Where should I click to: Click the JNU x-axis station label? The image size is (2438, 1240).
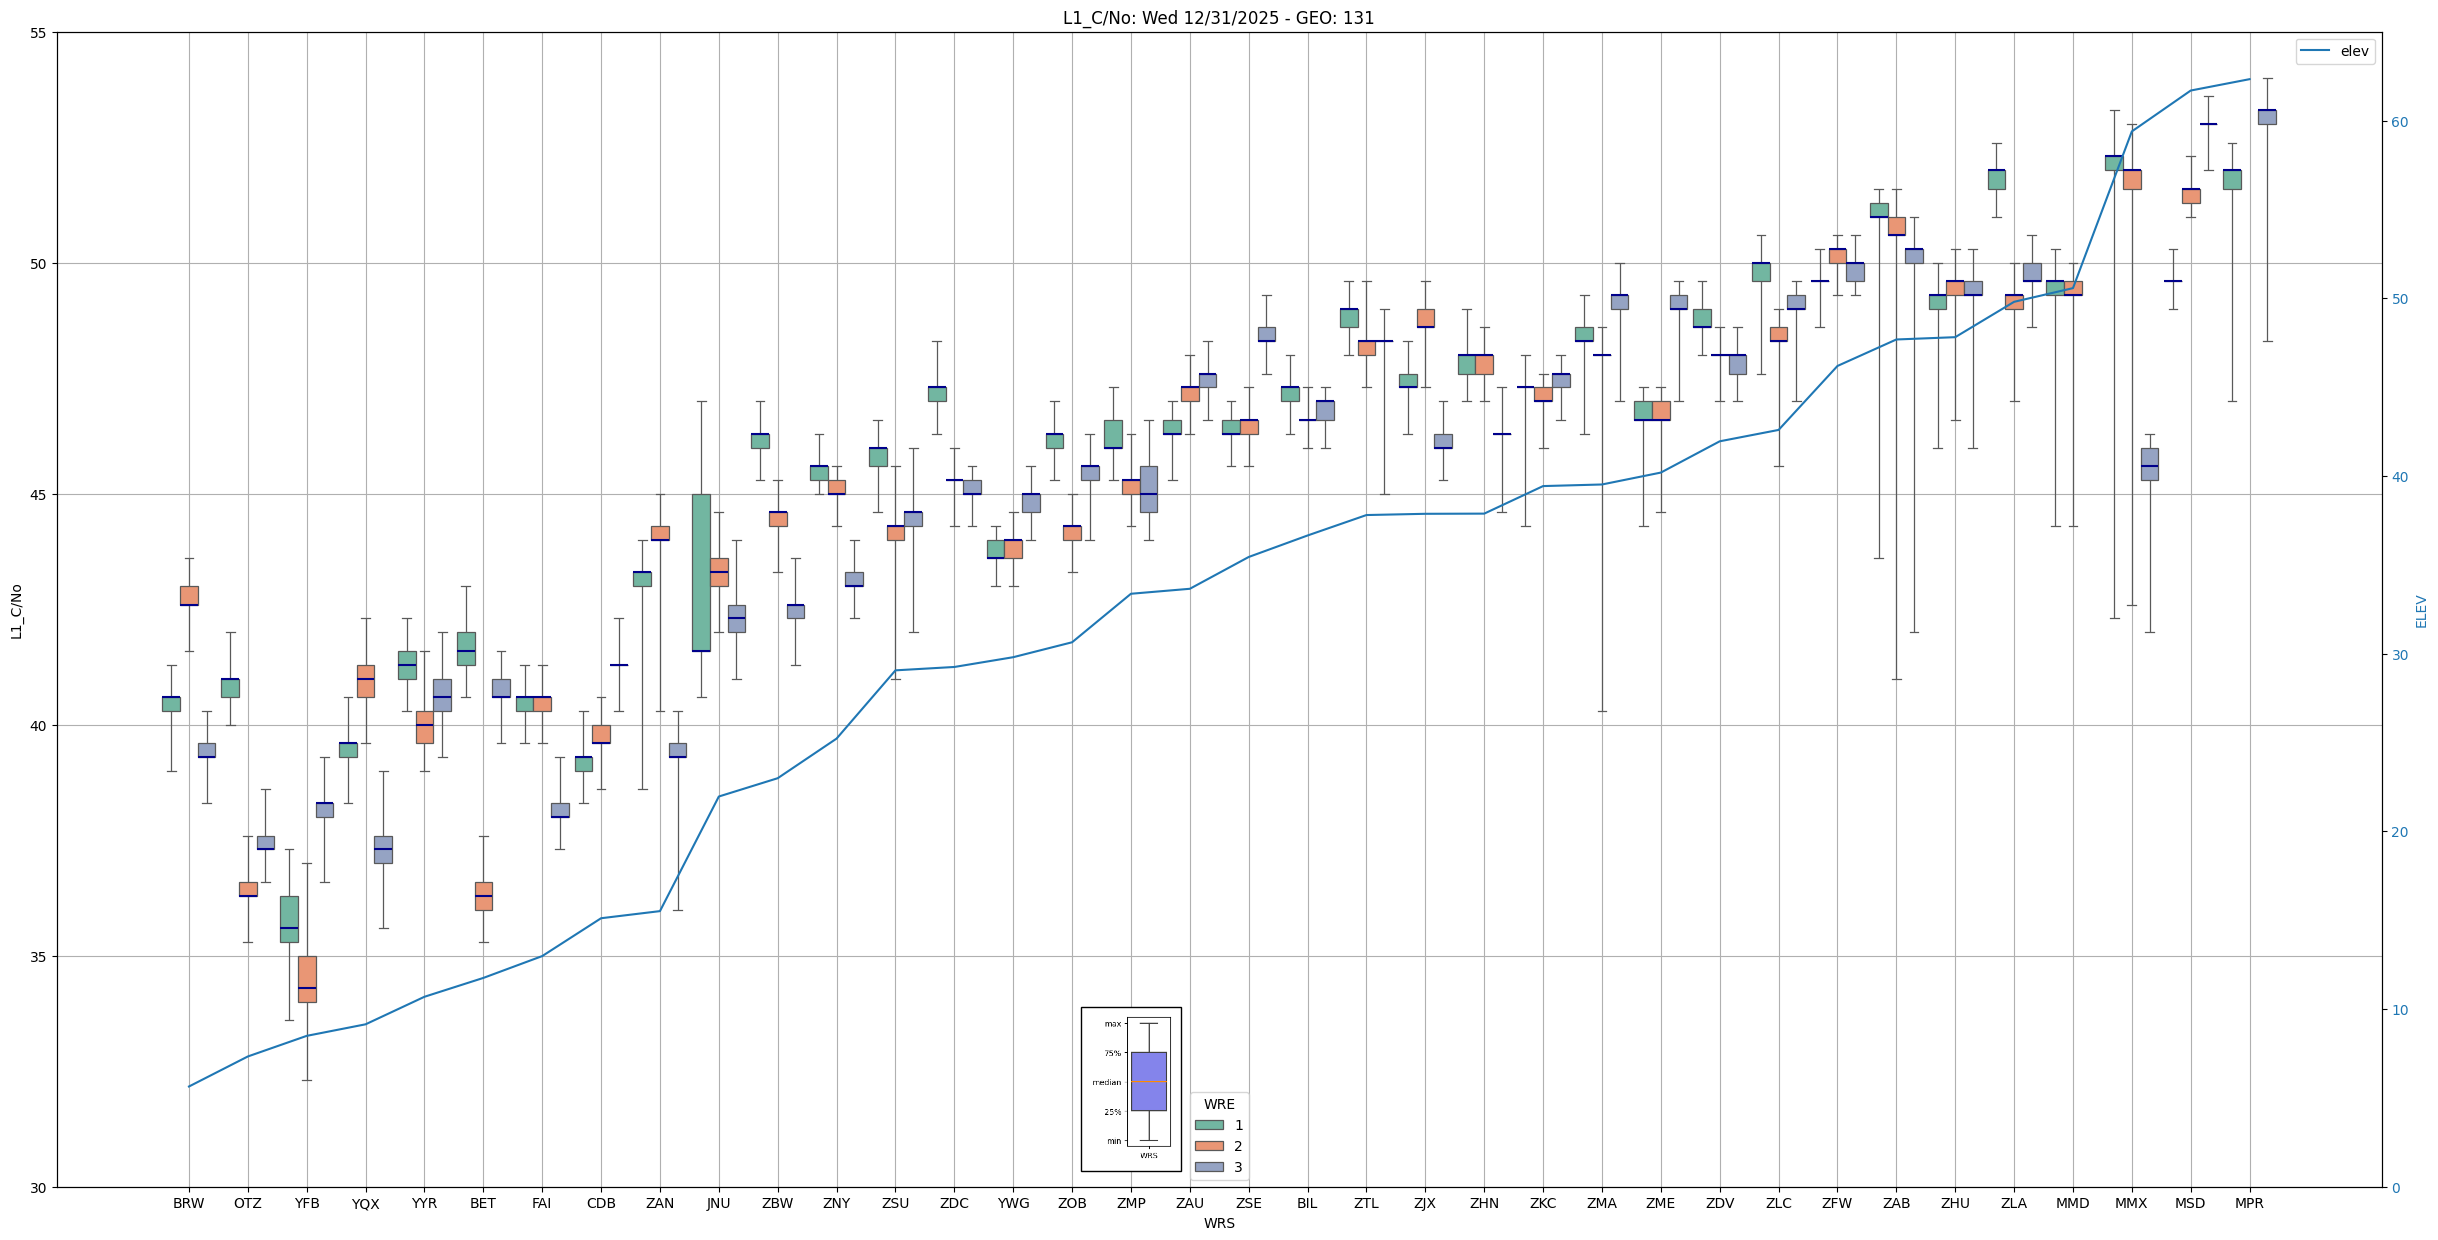pyautogui.click(x=718, y=1203)
